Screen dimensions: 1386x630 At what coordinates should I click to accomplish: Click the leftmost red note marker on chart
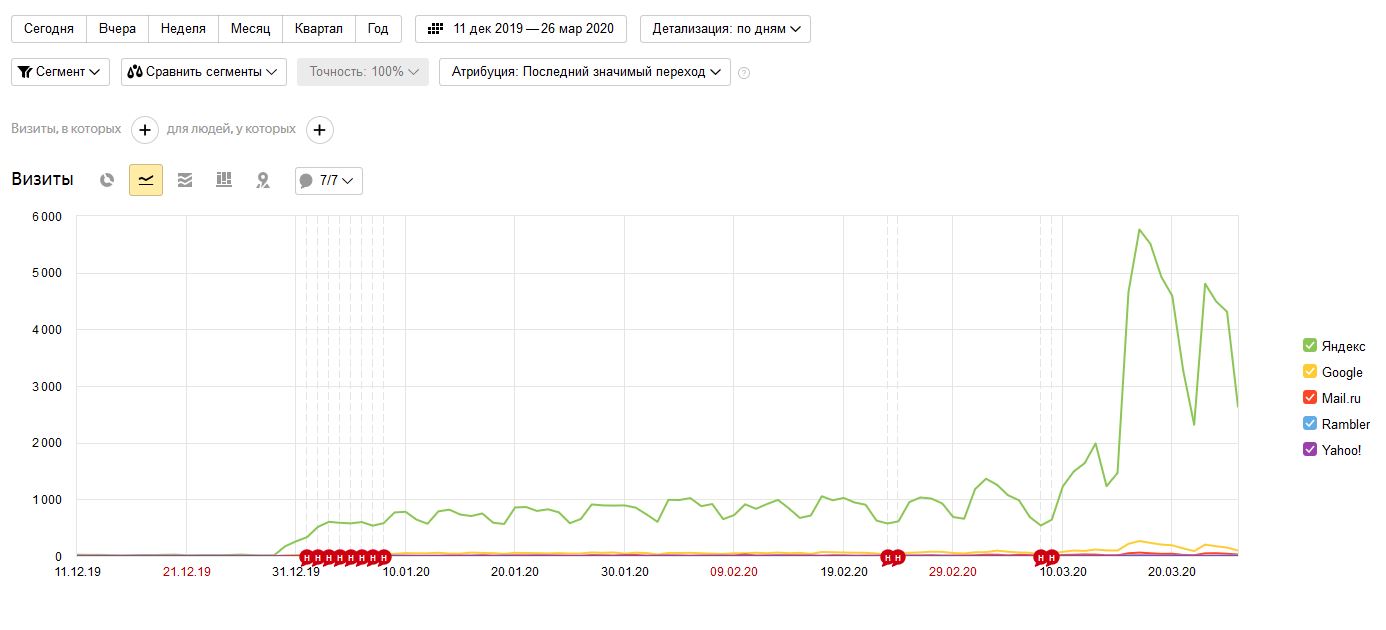click(307, 558)
